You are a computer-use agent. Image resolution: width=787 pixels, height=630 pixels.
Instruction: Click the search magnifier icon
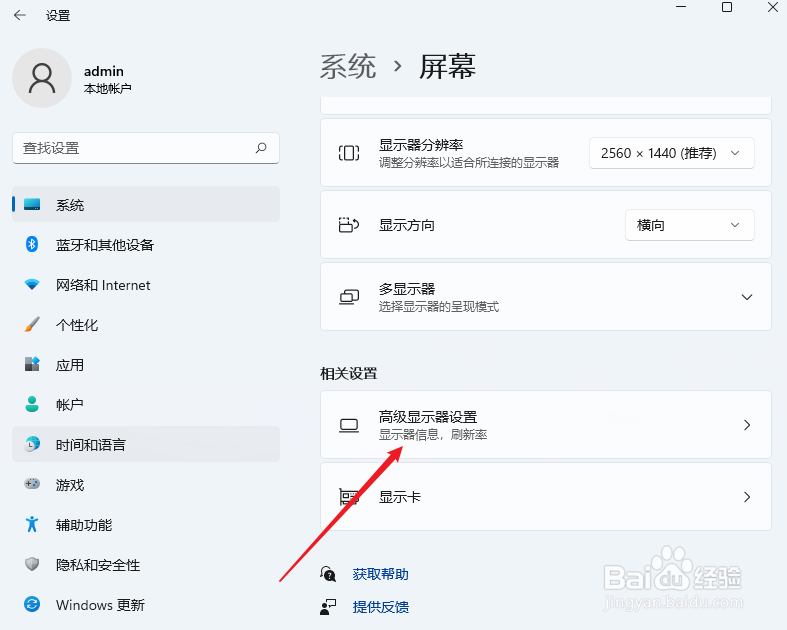[261, 148]
